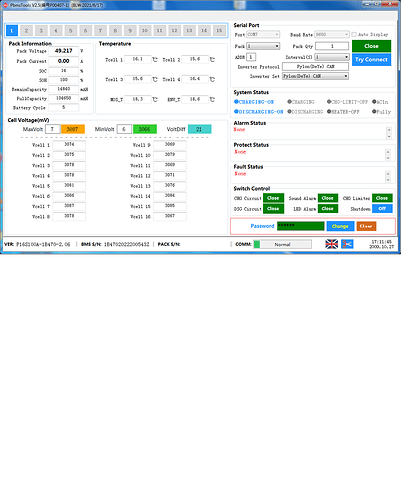Click the Try Connect button
The height and width of the screenshot is (500, 416).
371,60
